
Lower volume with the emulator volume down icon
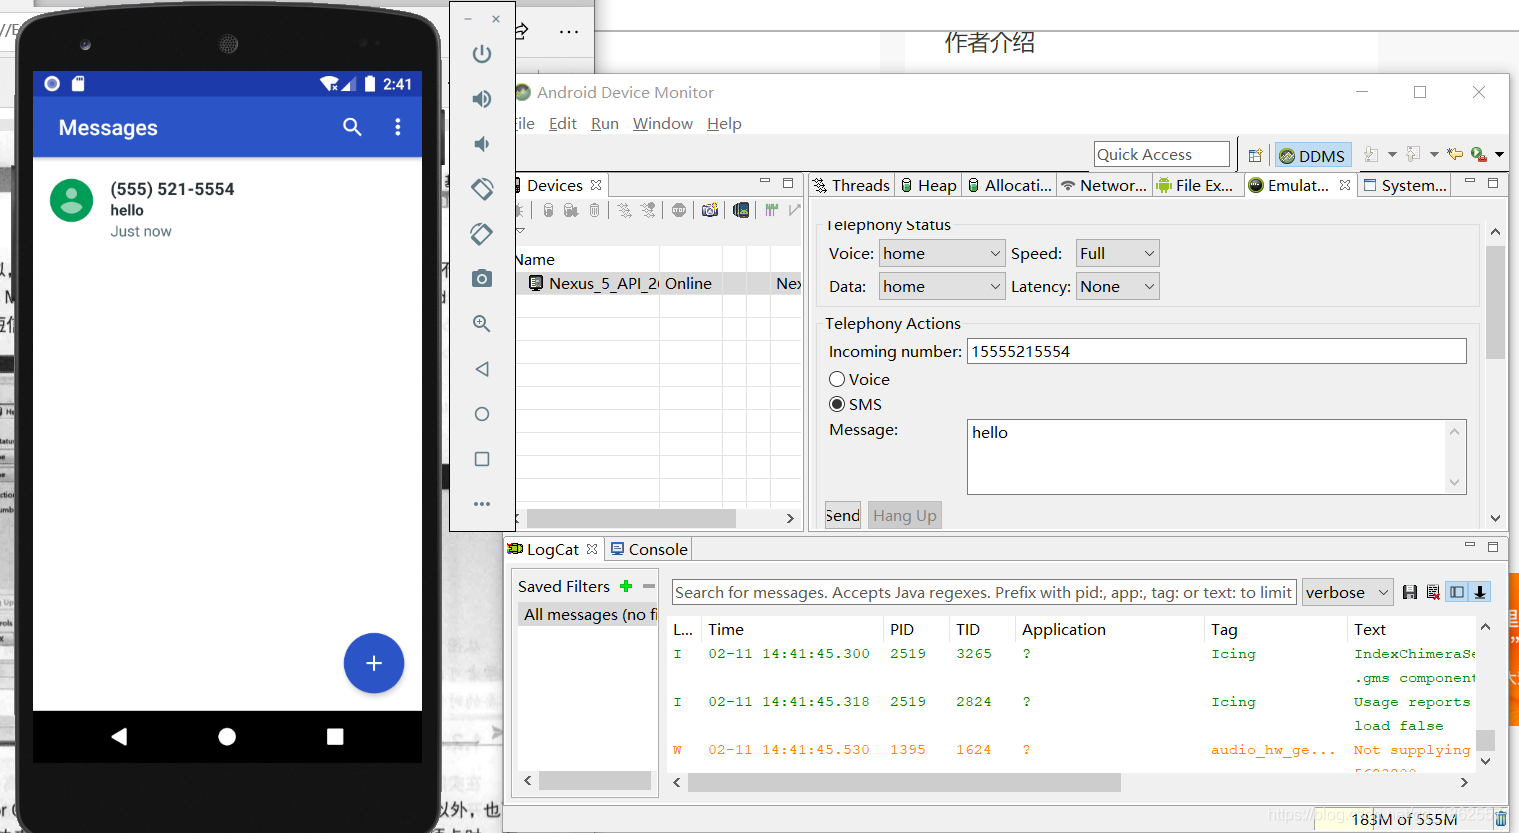[x=482, y=144]
